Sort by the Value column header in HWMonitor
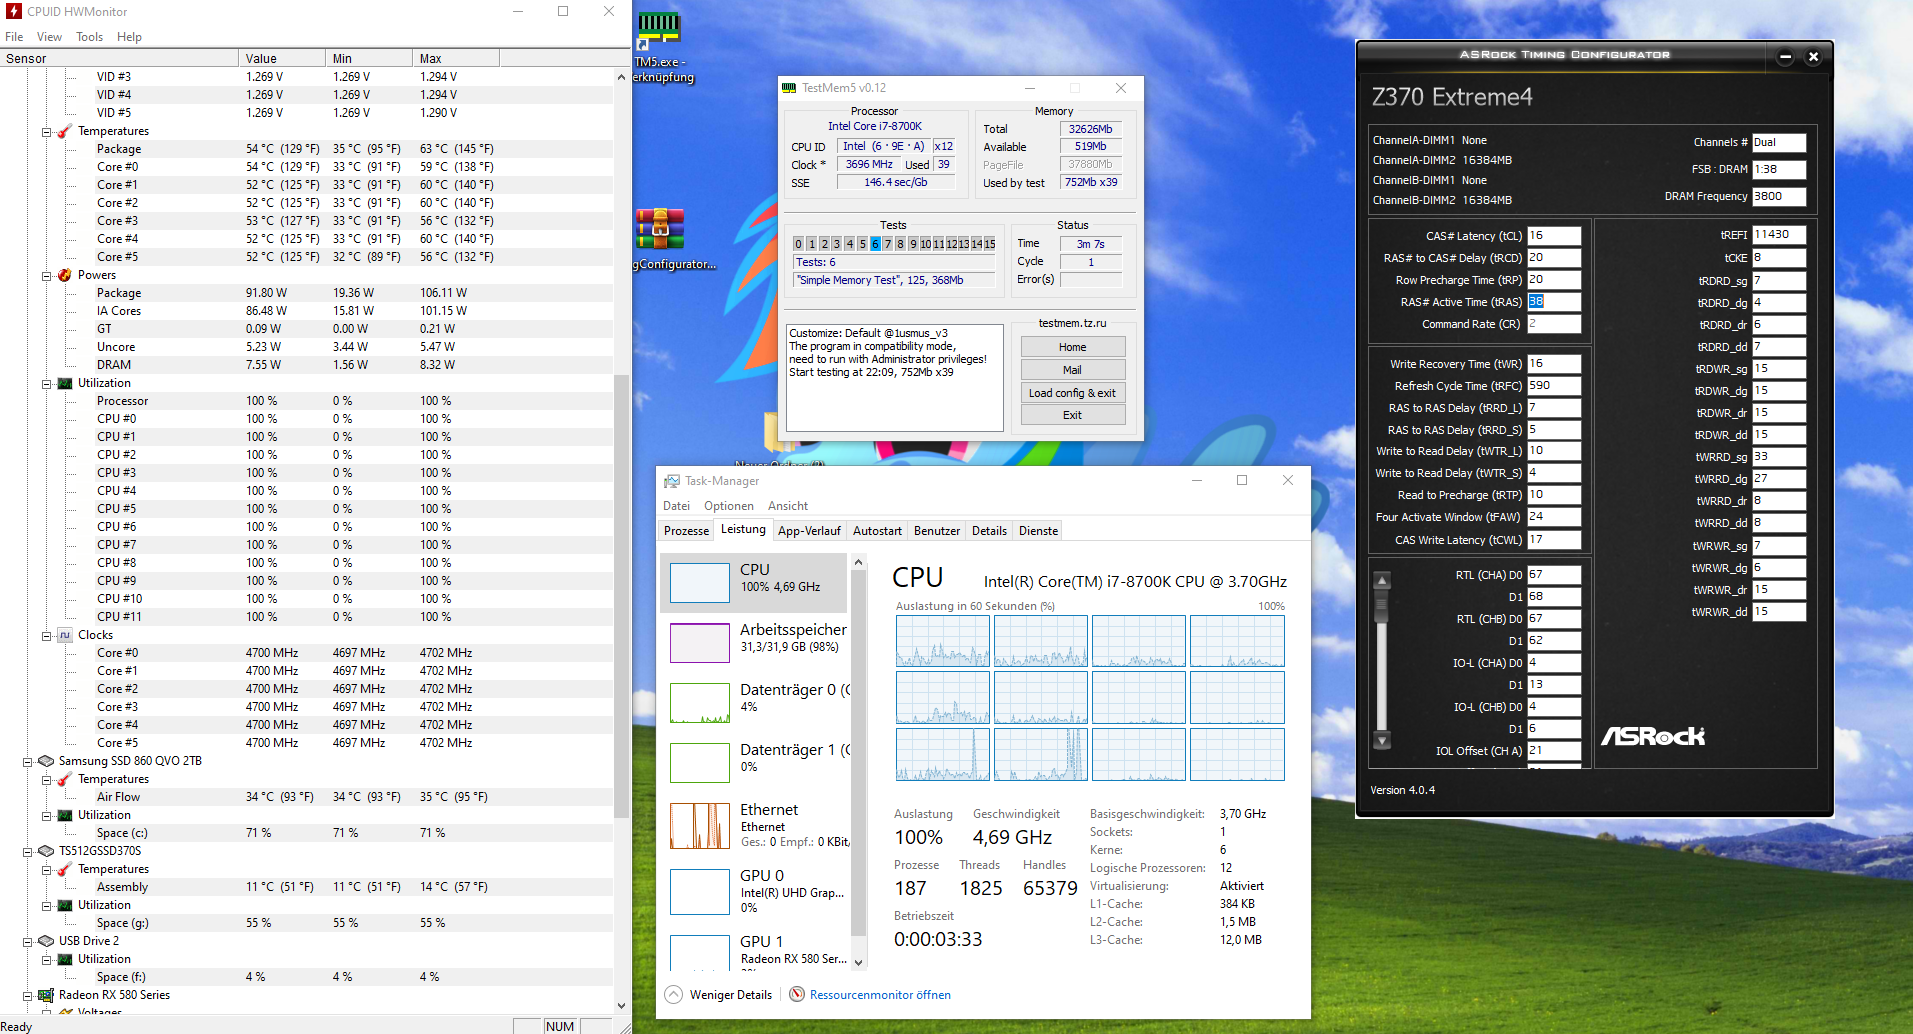This screenshot has width=1913, height=1034. pyautogui.click(x=282, y=58)
